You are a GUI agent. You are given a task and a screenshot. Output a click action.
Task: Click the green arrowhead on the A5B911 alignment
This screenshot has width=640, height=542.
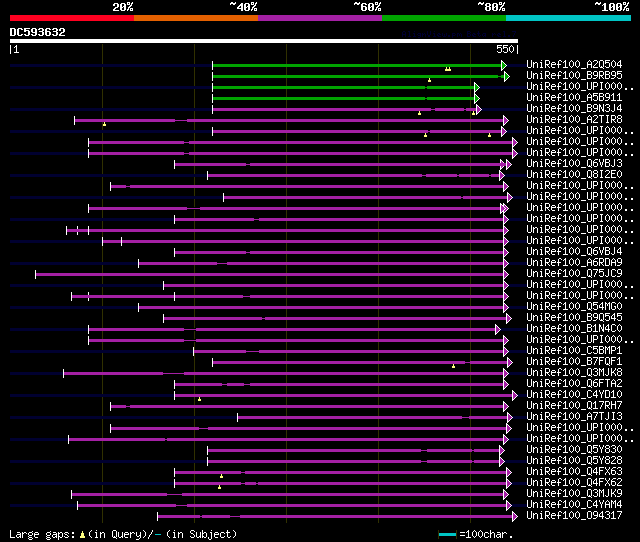coord(476,98)
